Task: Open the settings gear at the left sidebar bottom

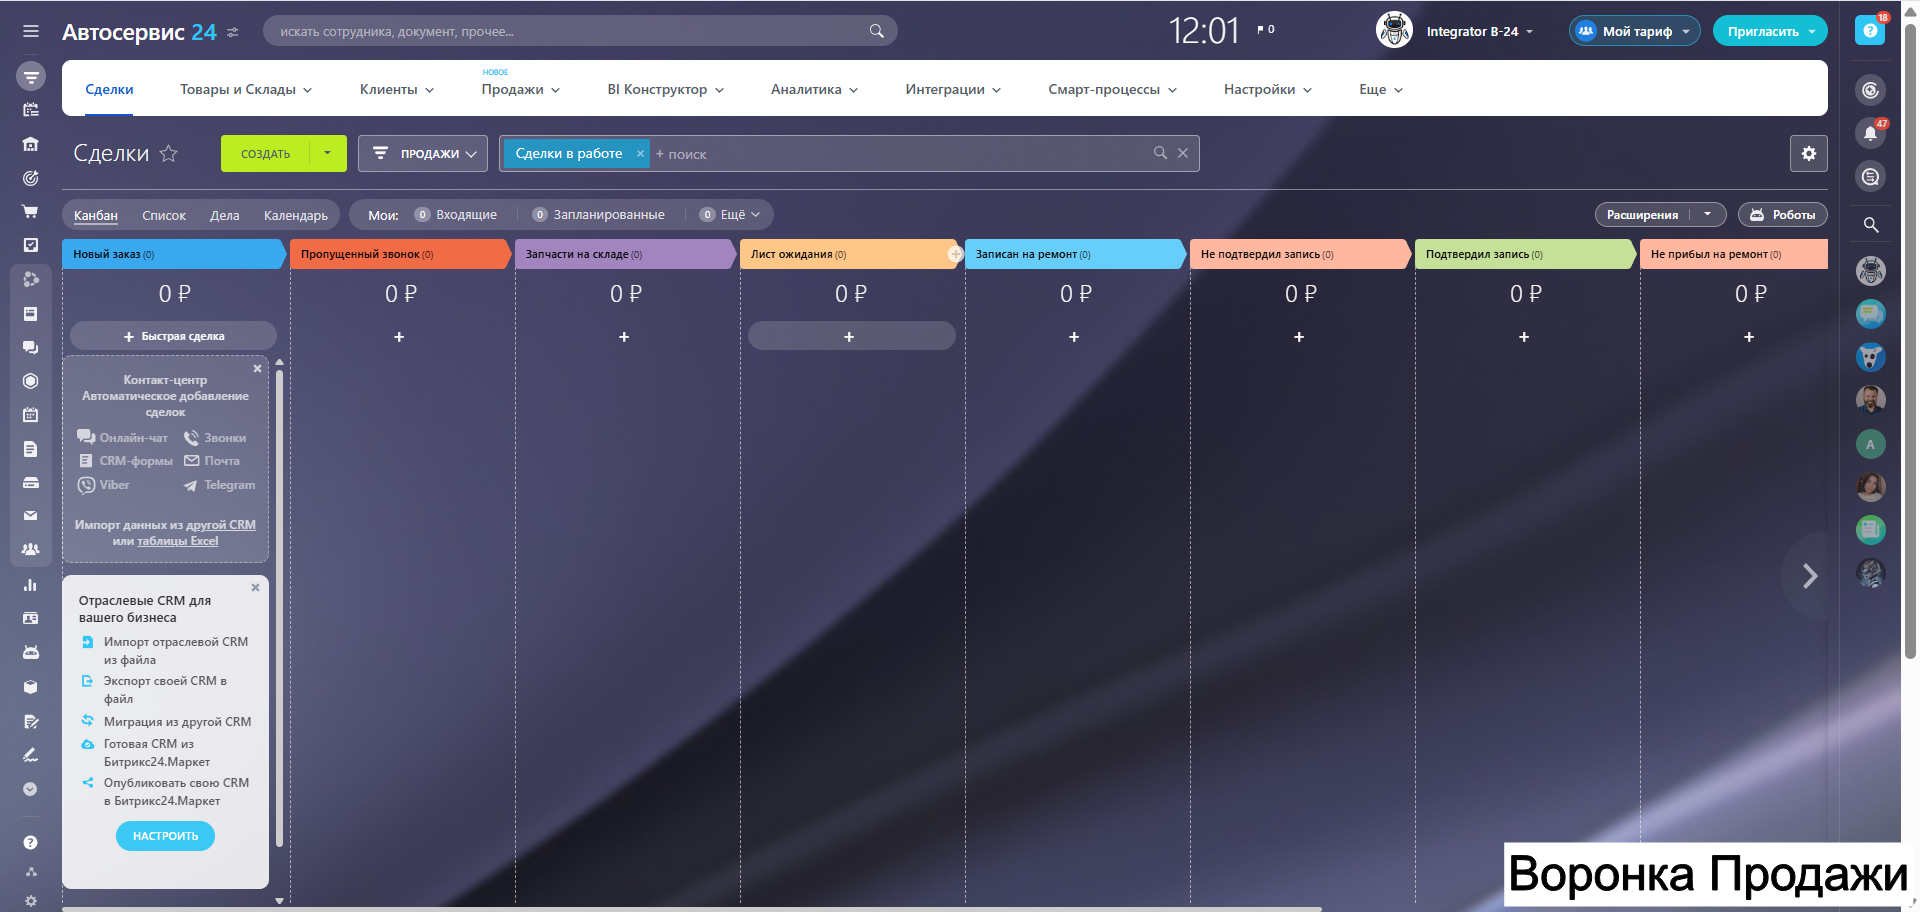Action: [31, 901]
